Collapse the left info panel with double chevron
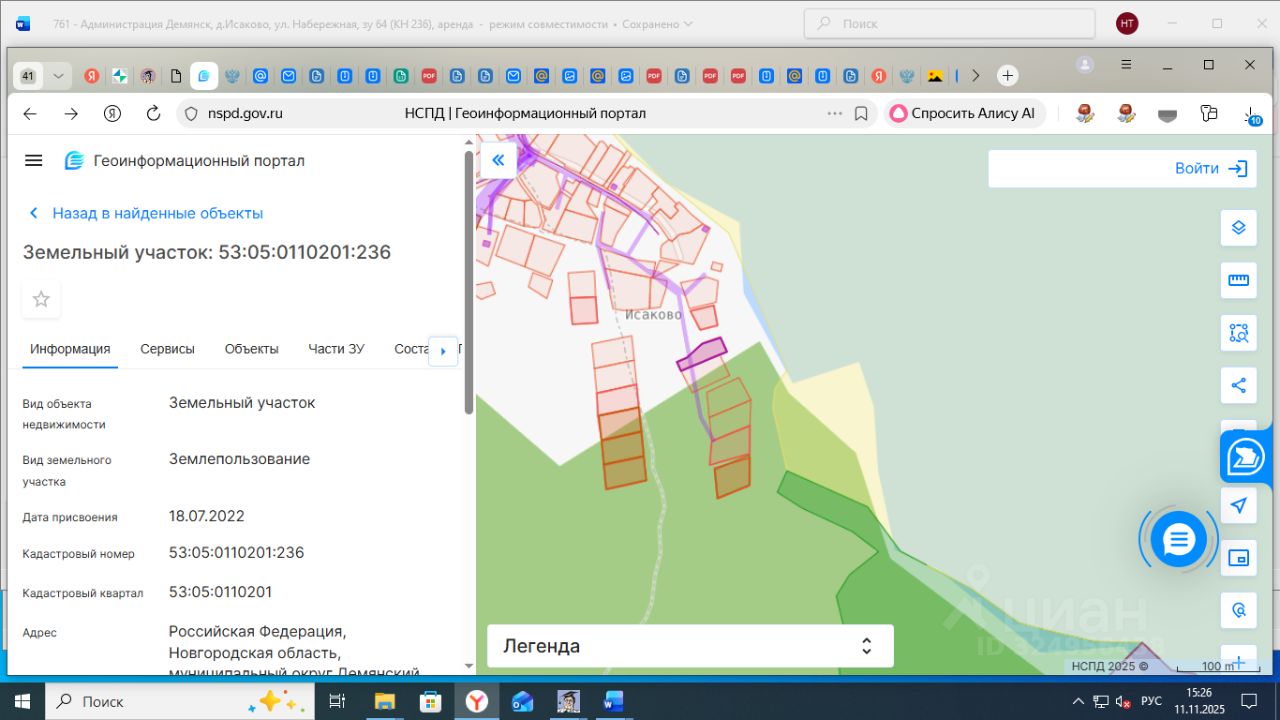The height and width of the screenshot is (720, 1280). (x=498, y=160)
